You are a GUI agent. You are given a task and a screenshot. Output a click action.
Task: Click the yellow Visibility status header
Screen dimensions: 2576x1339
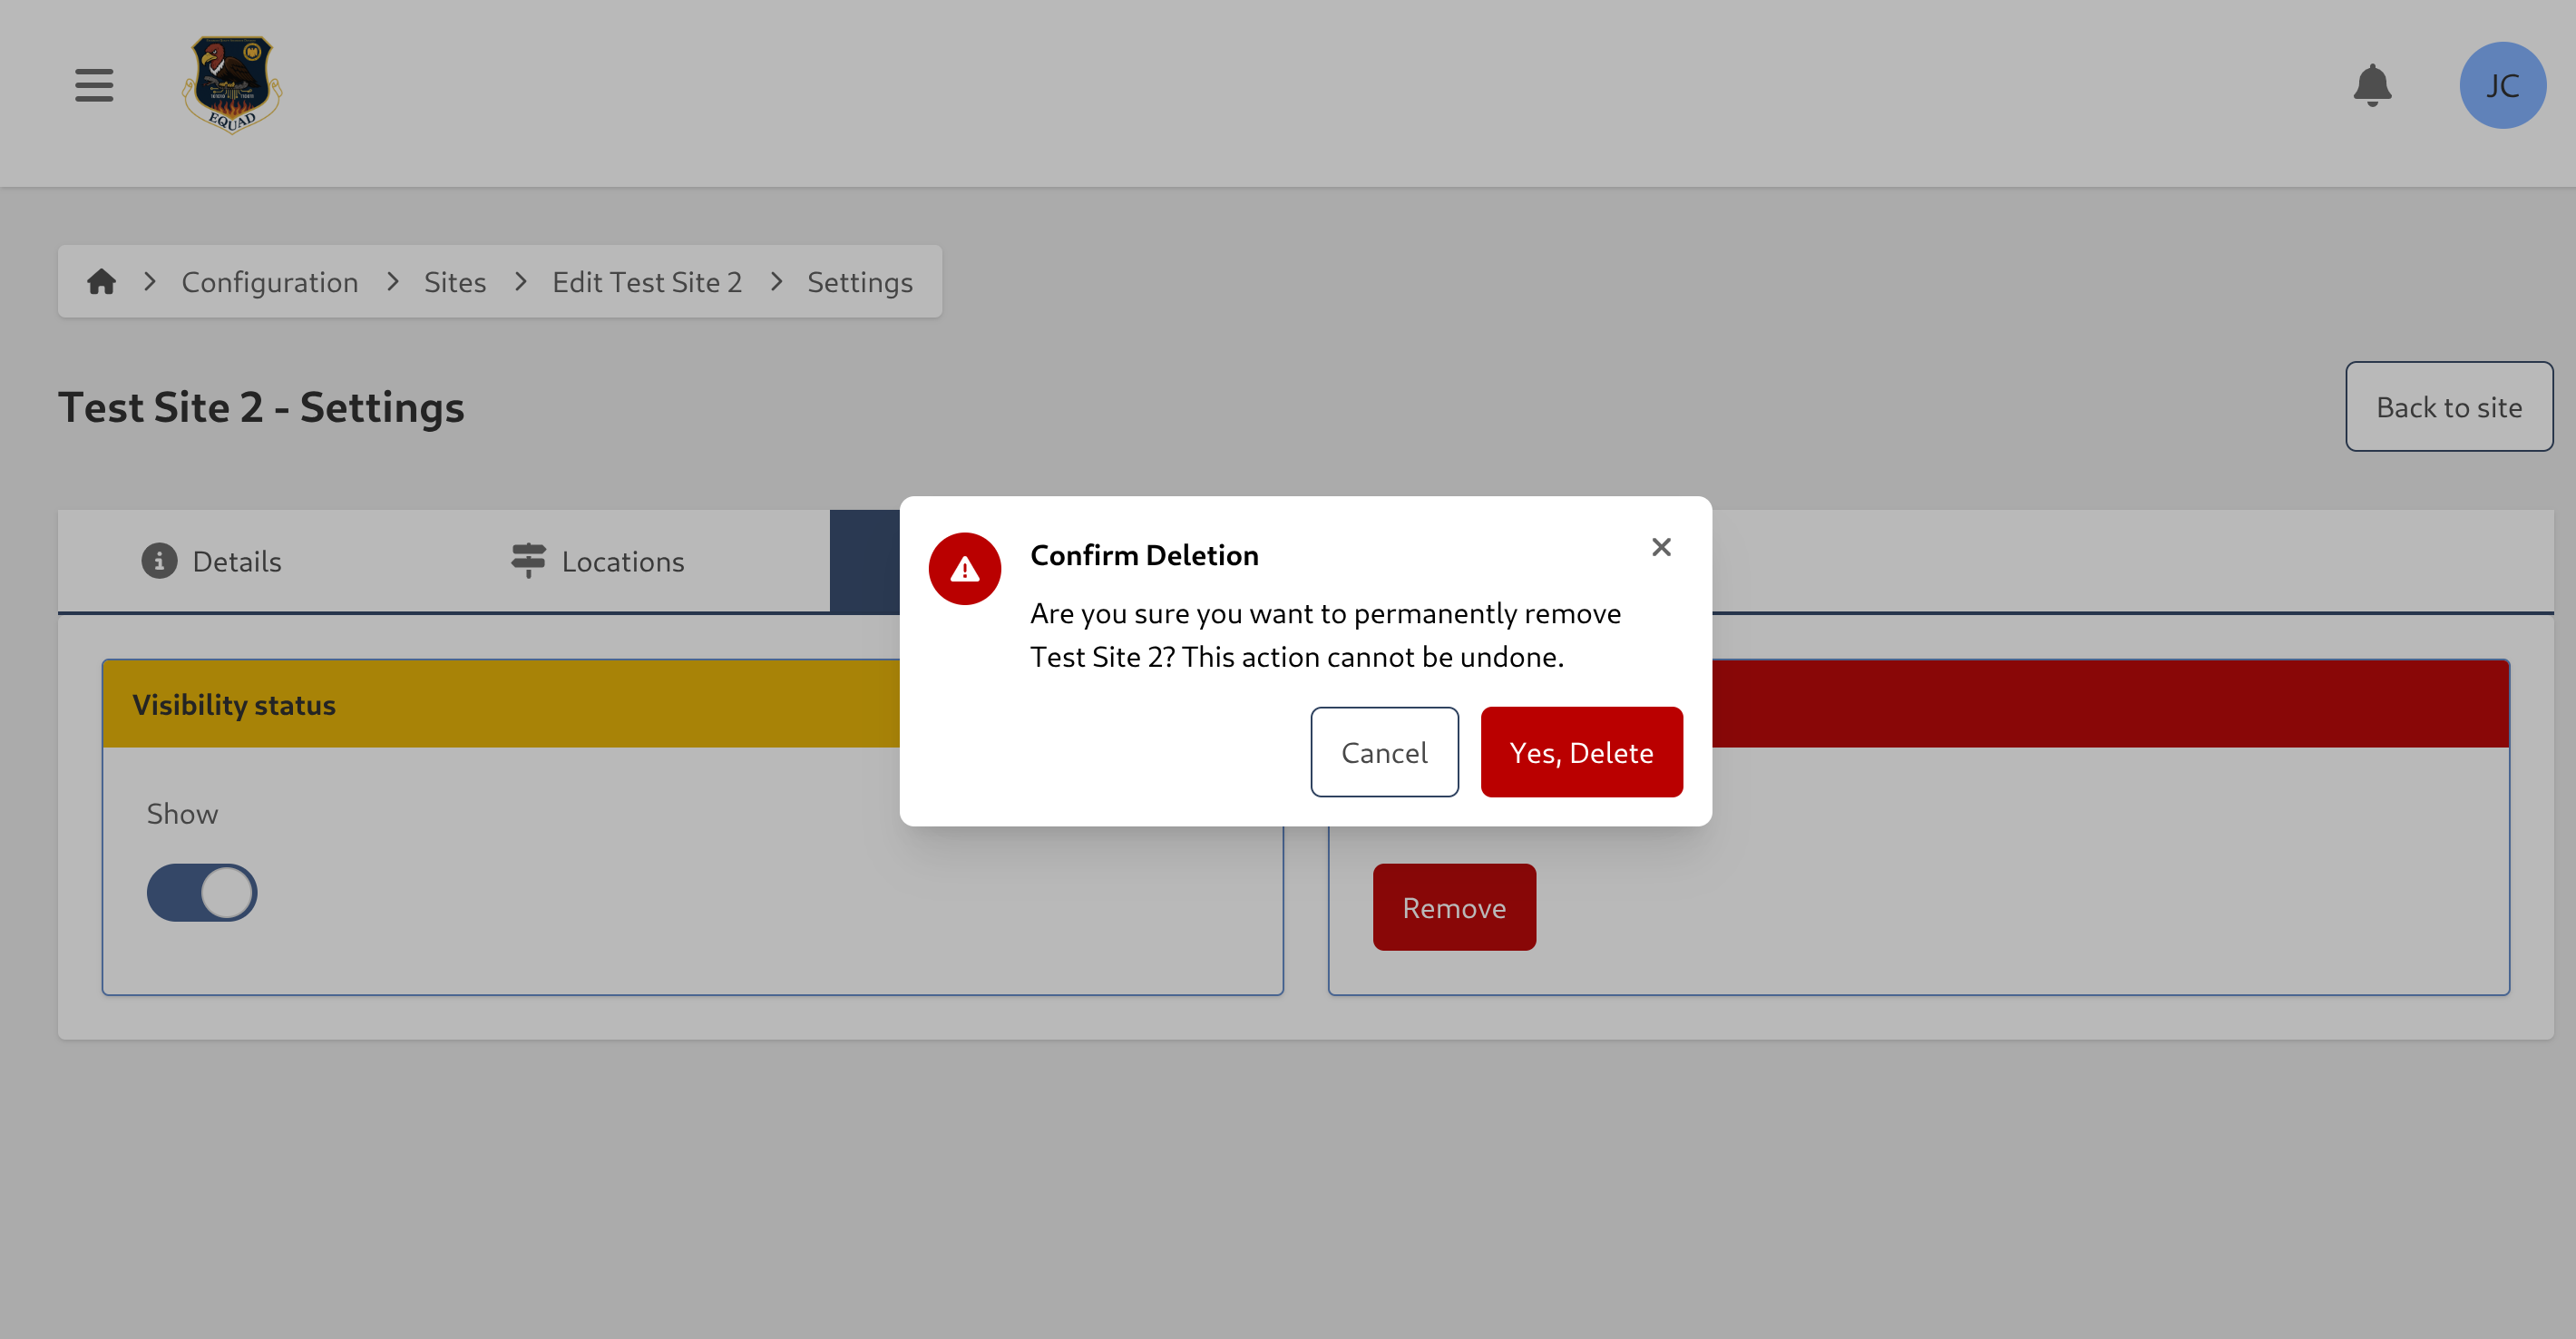(234, 703)
